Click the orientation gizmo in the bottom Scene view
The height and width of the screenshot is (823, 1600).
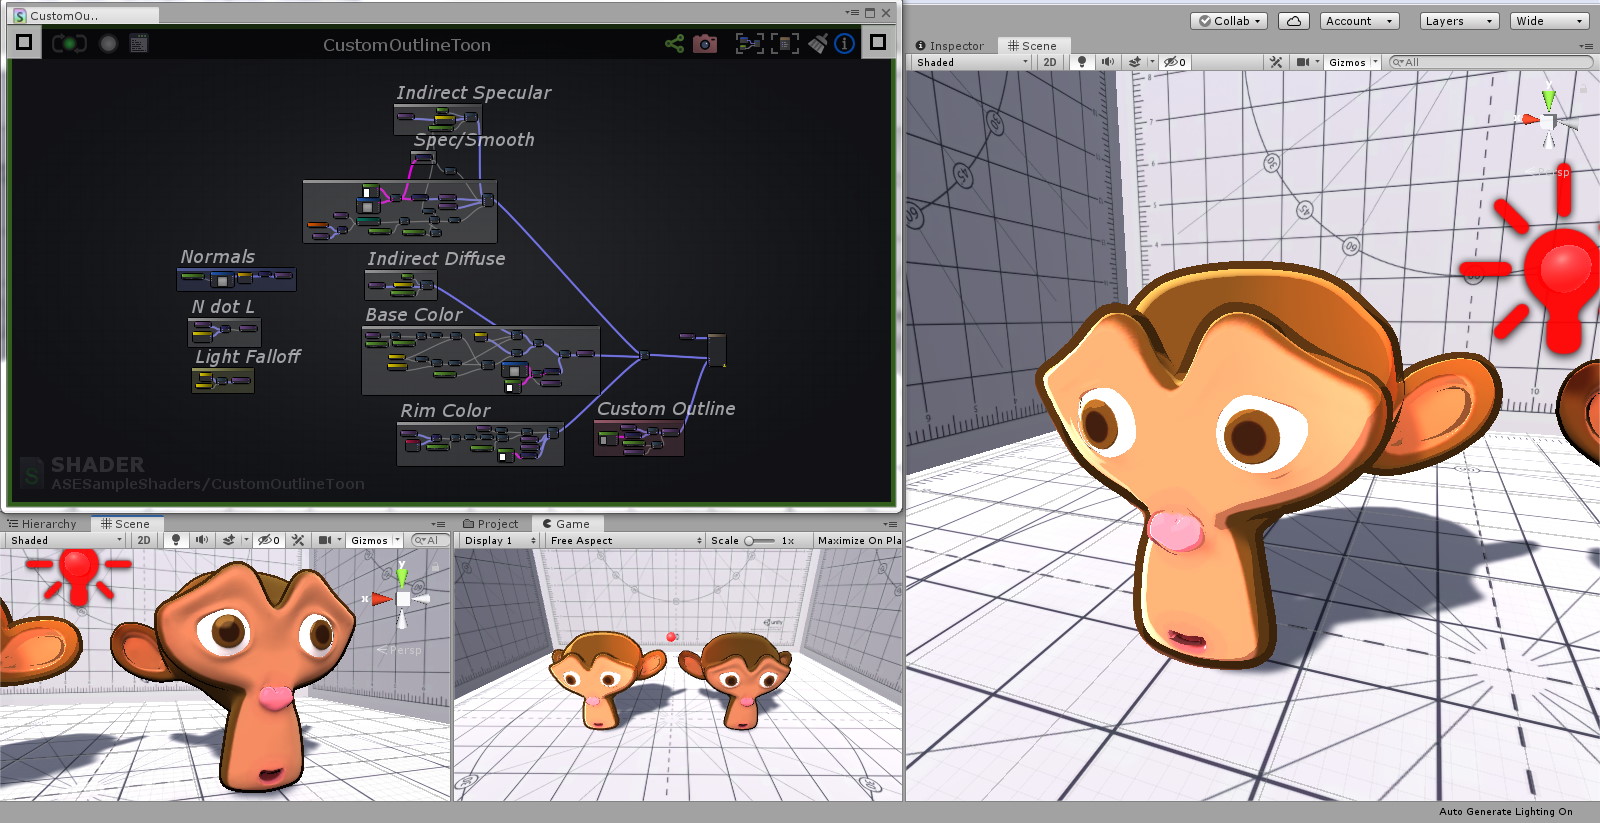pos(402,598)
